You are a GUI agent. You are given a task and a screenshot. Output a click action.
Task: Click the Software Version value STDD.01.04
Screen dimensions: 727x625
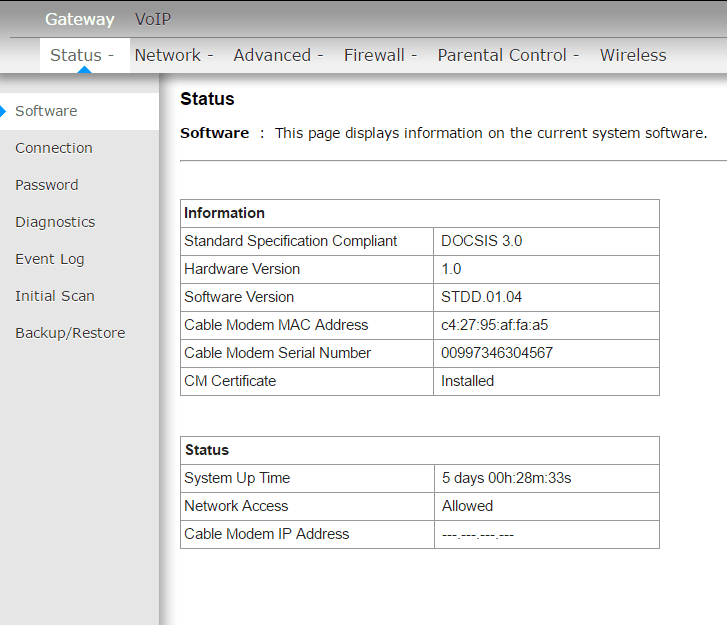pyautogui.click(x=482, y=297)
